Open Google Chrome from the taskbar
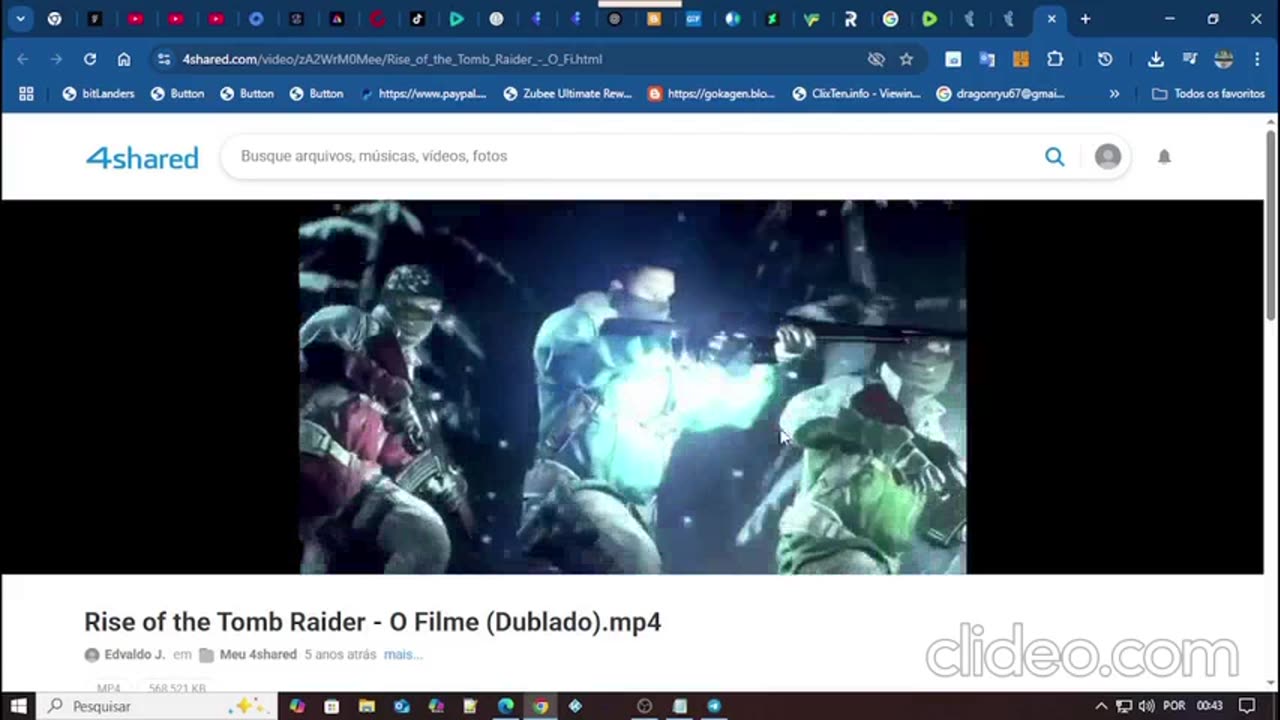 [540, 706]
